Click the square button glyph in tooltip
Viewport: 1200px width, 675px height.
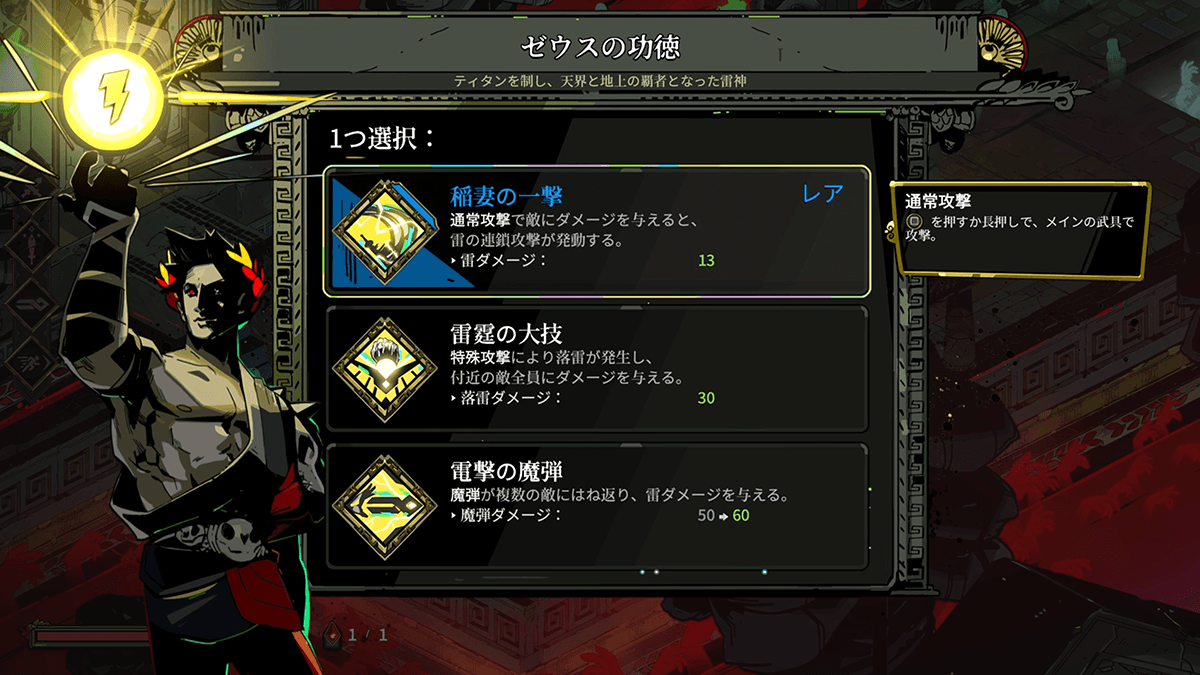coord(914,222)
